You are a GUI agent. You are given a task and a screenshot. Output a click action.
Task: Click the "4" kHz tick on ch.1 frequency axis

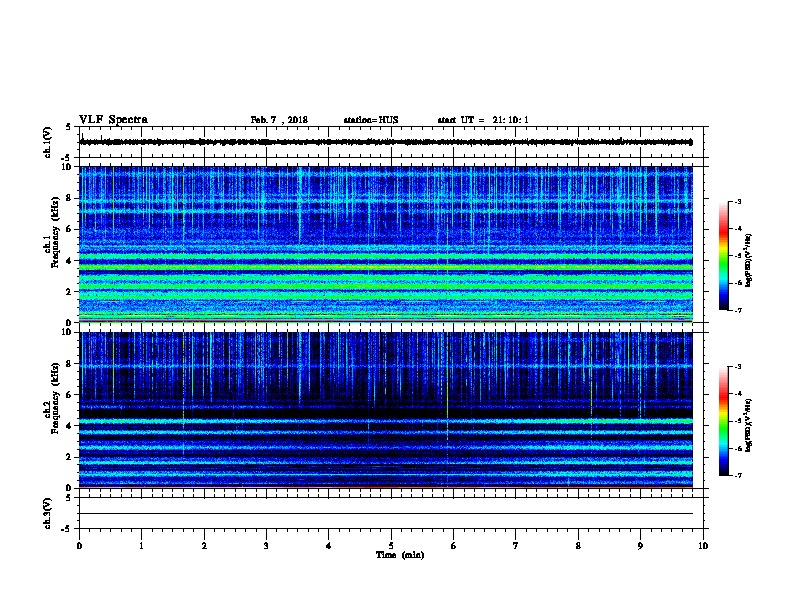(71, 261)
